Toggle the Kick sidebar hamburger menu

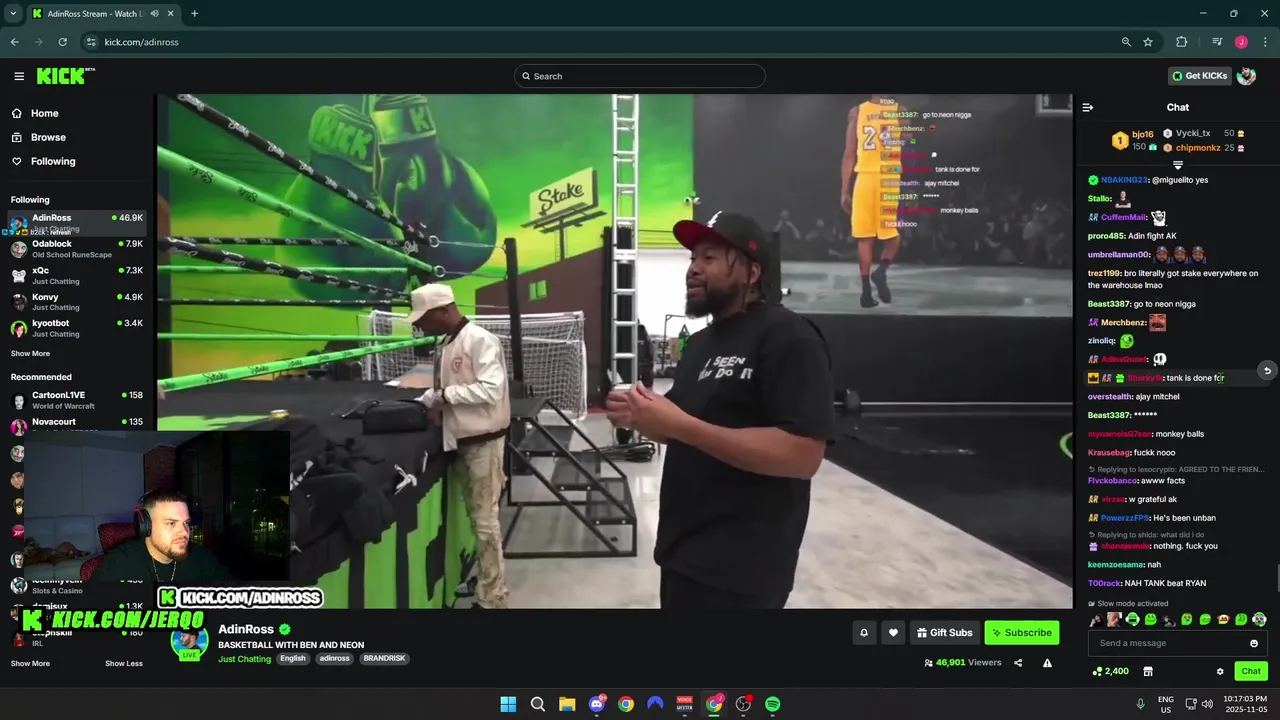click(x=19, y=76)
